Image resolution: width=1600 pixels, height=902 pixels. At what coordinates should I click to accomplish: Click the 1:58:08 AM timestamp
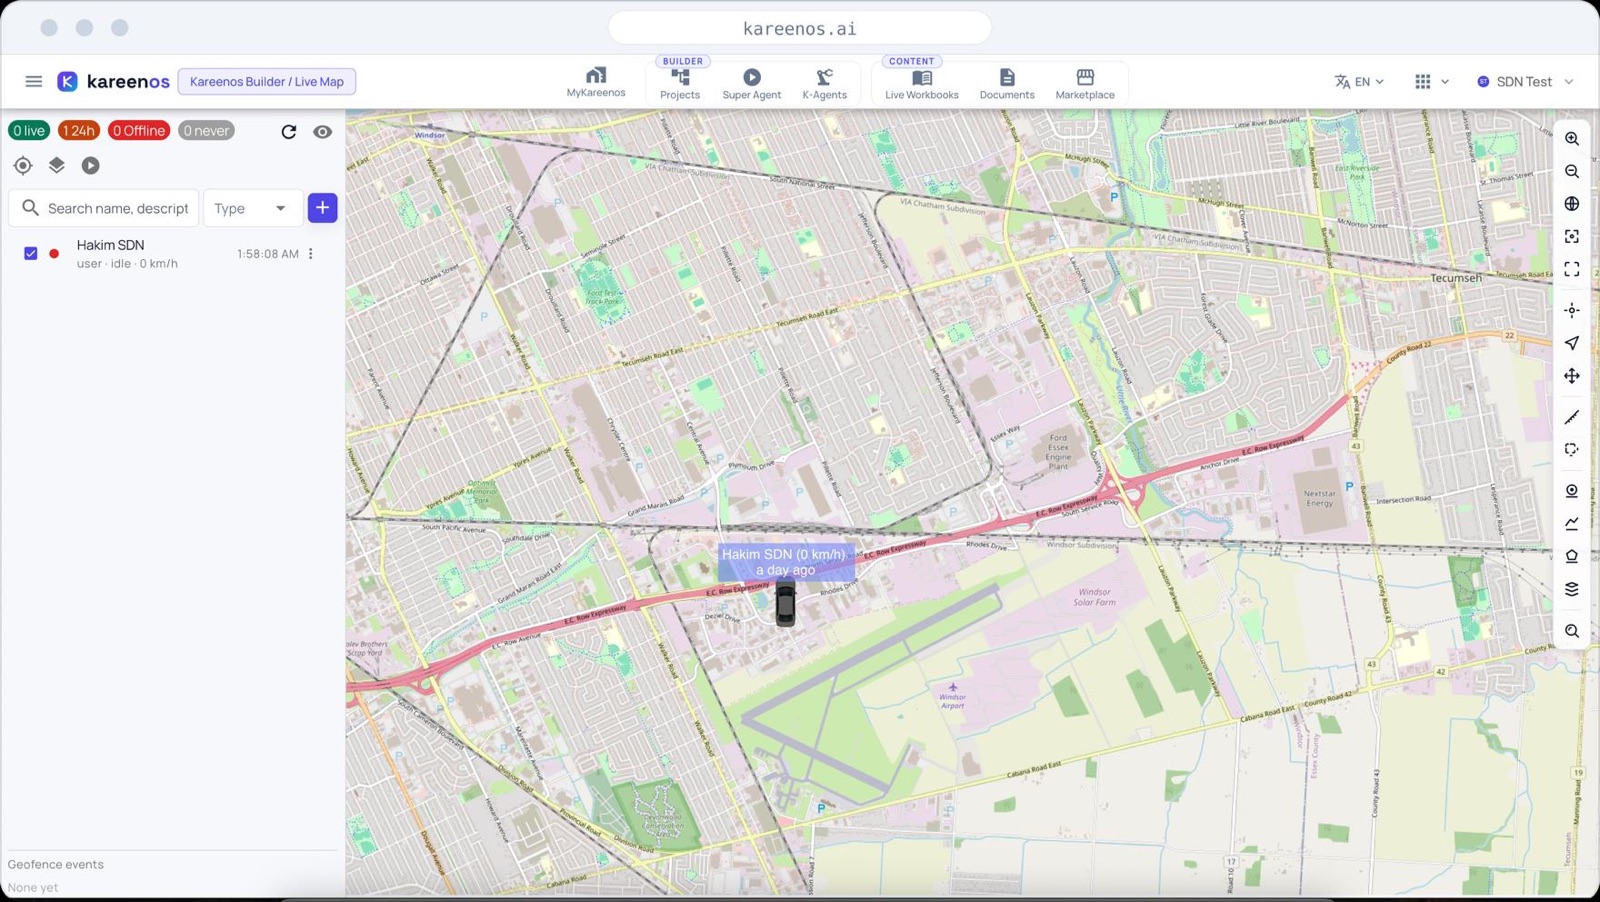tap(268, 254)
